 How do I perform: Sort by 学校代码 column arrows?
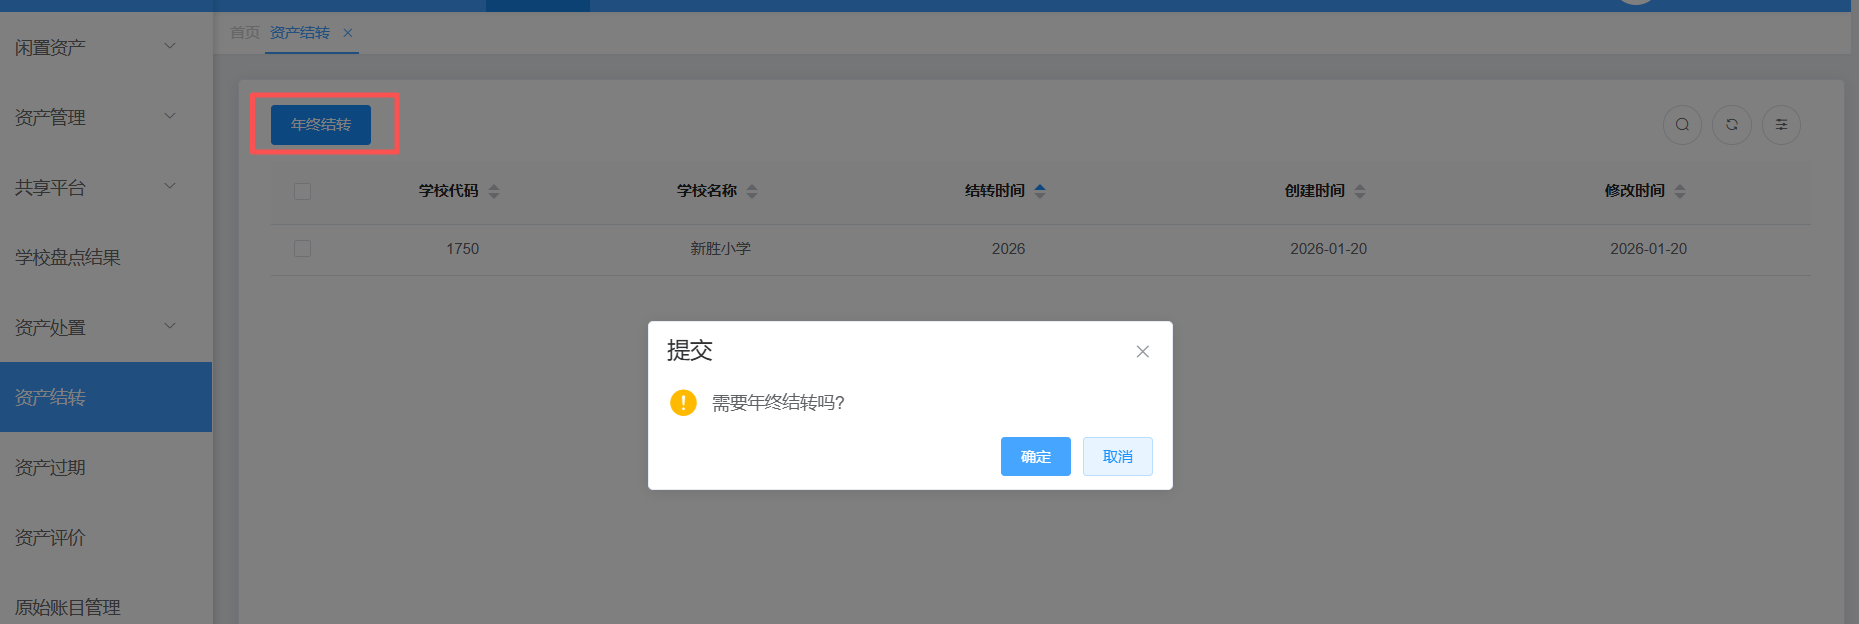tap(494, 191)
